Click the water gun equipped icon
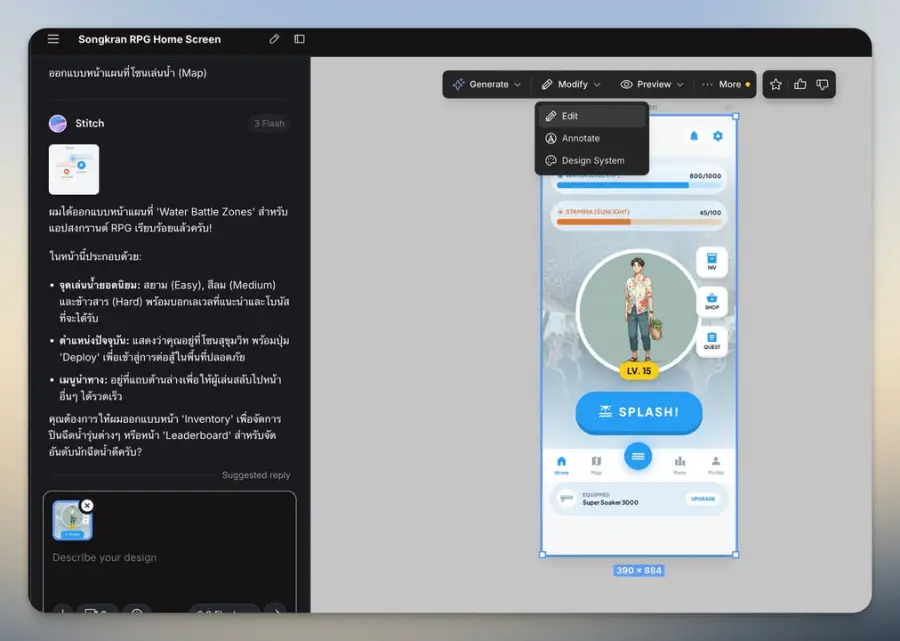 567,498
